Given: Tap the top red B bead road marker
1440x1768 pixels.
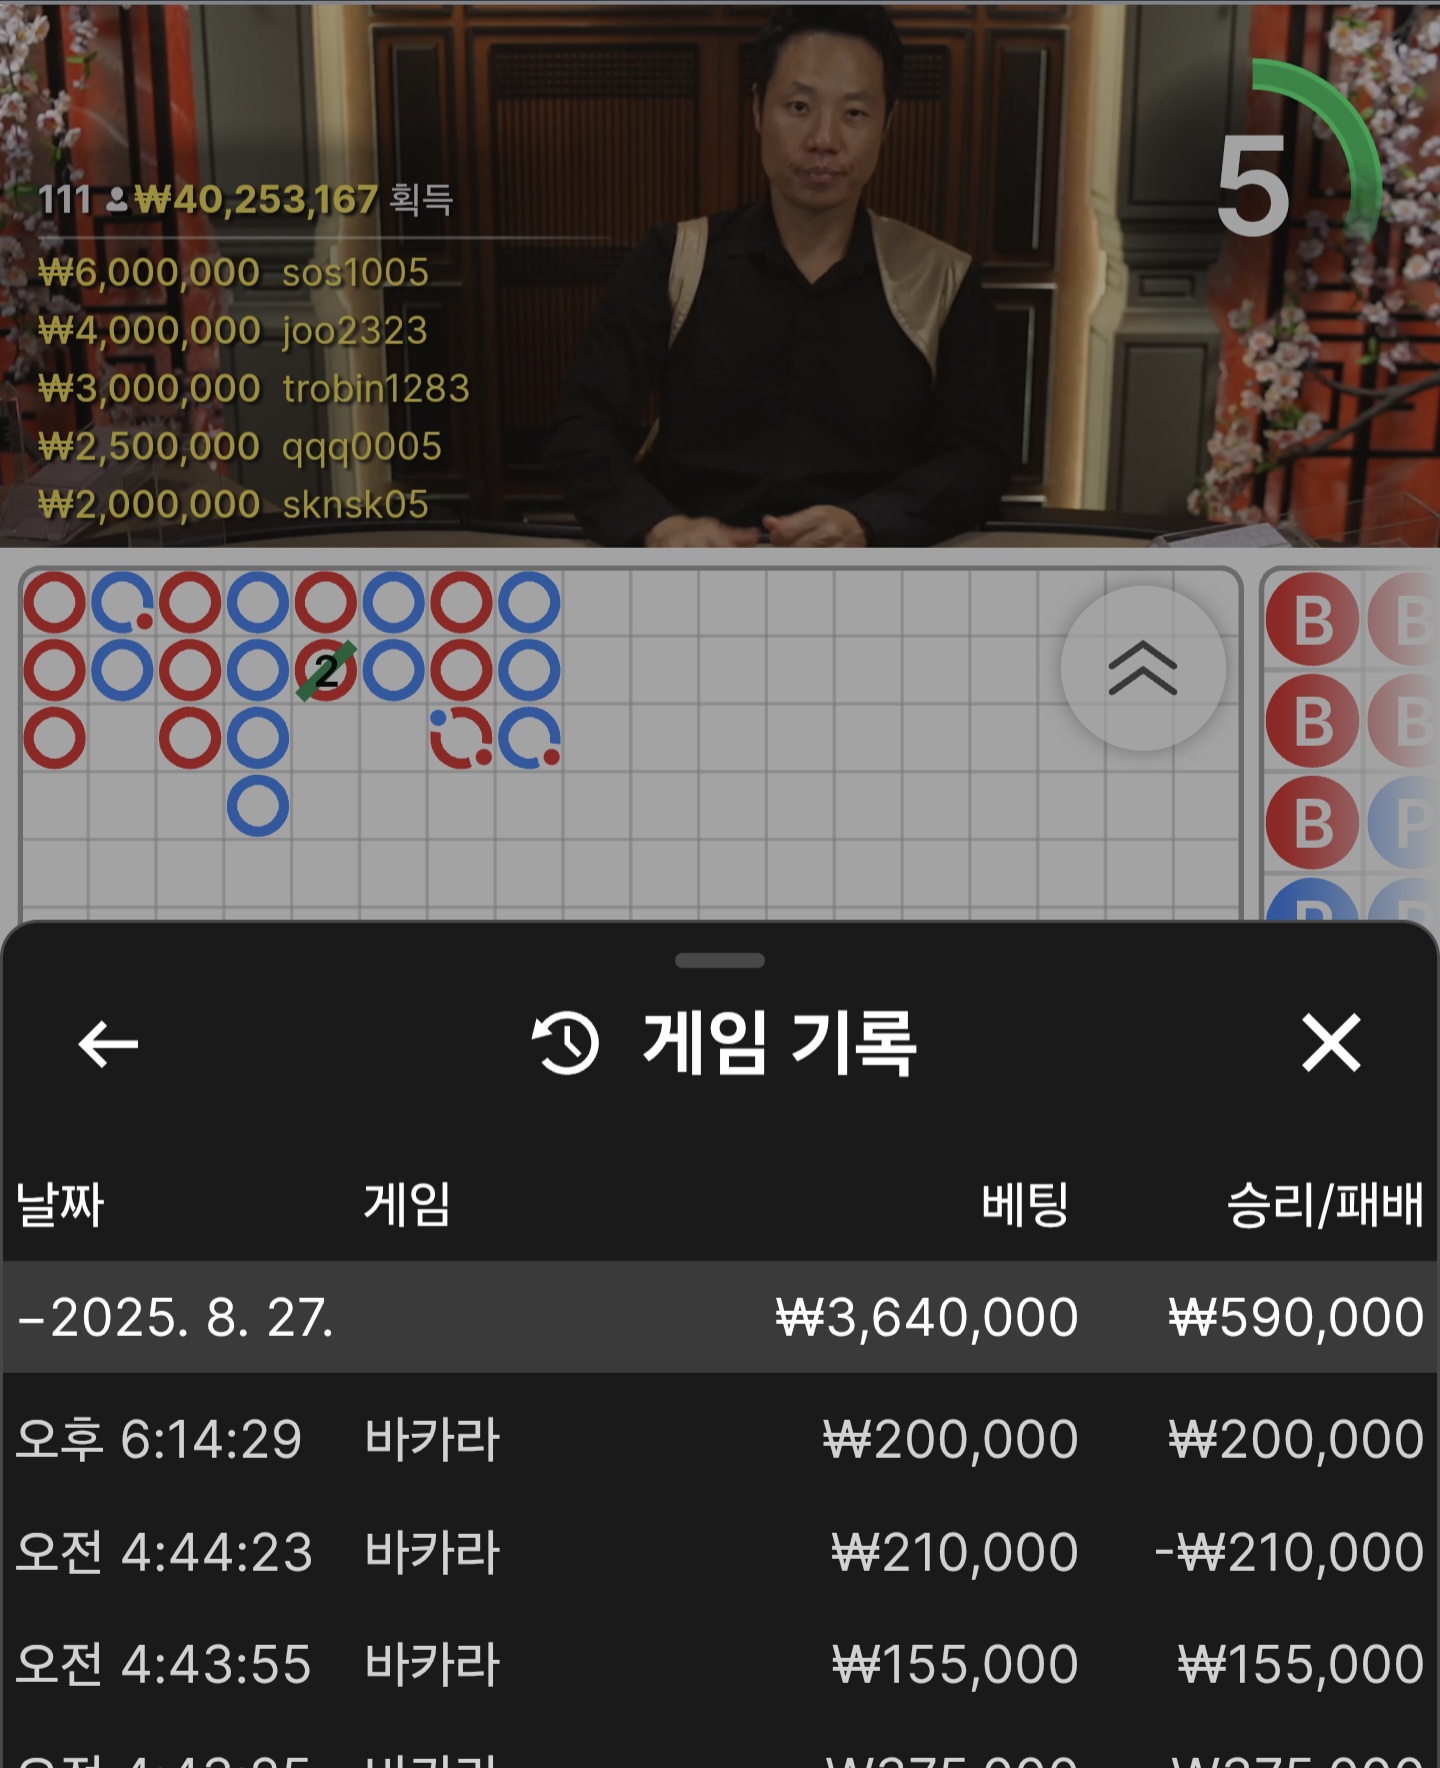Looking at the screenshot, I should (1312, 620).
